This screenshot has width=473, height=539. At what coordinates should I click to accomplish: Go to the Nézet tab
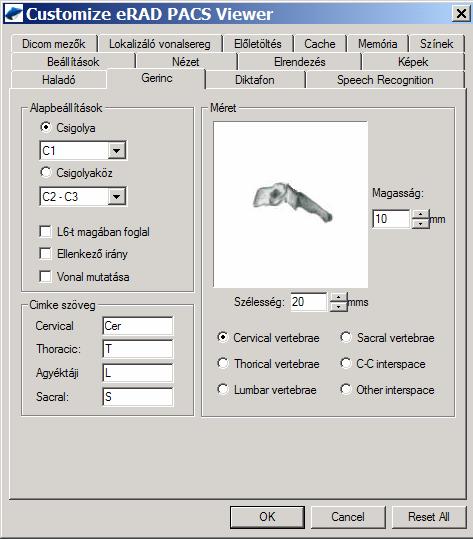186,62
